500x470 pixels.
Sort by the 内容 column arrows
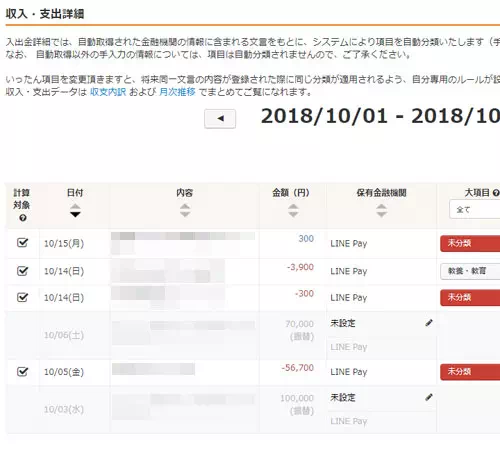pyautogui.click(x=185, y=210)
